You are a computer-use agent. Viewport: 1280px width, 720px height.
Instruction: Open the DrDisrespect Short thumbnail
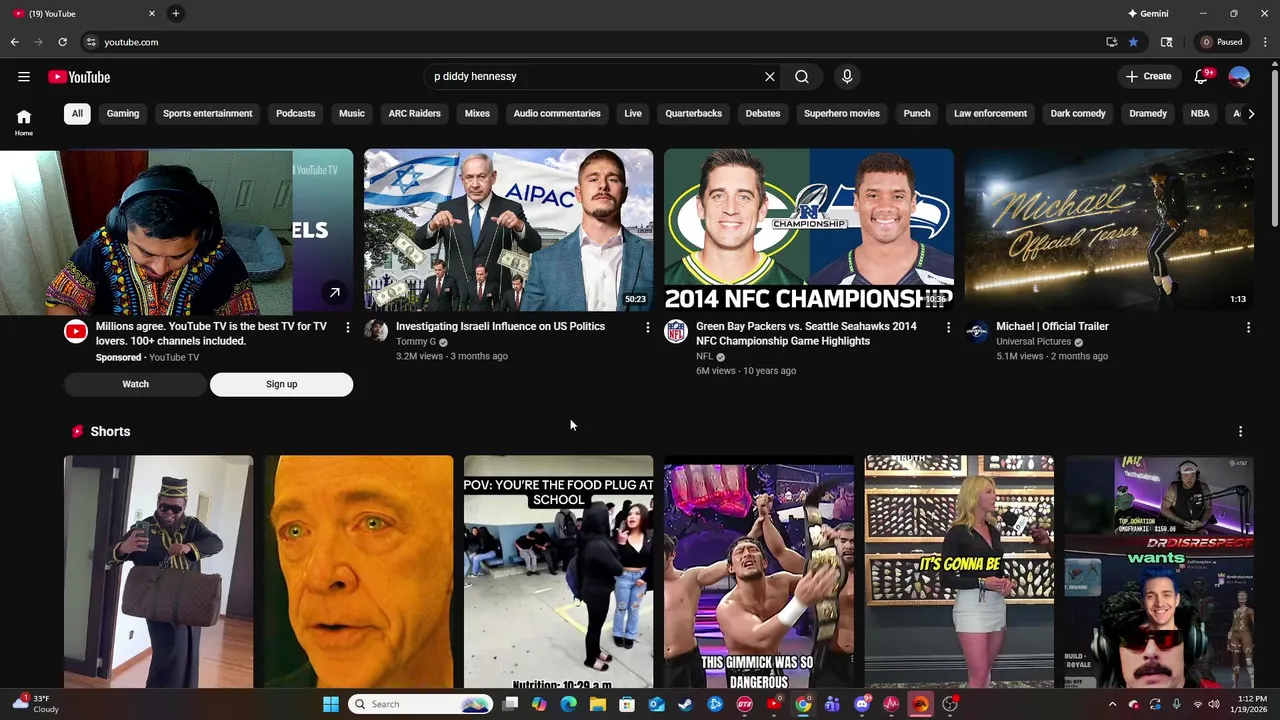click(x=1159, y=572)
